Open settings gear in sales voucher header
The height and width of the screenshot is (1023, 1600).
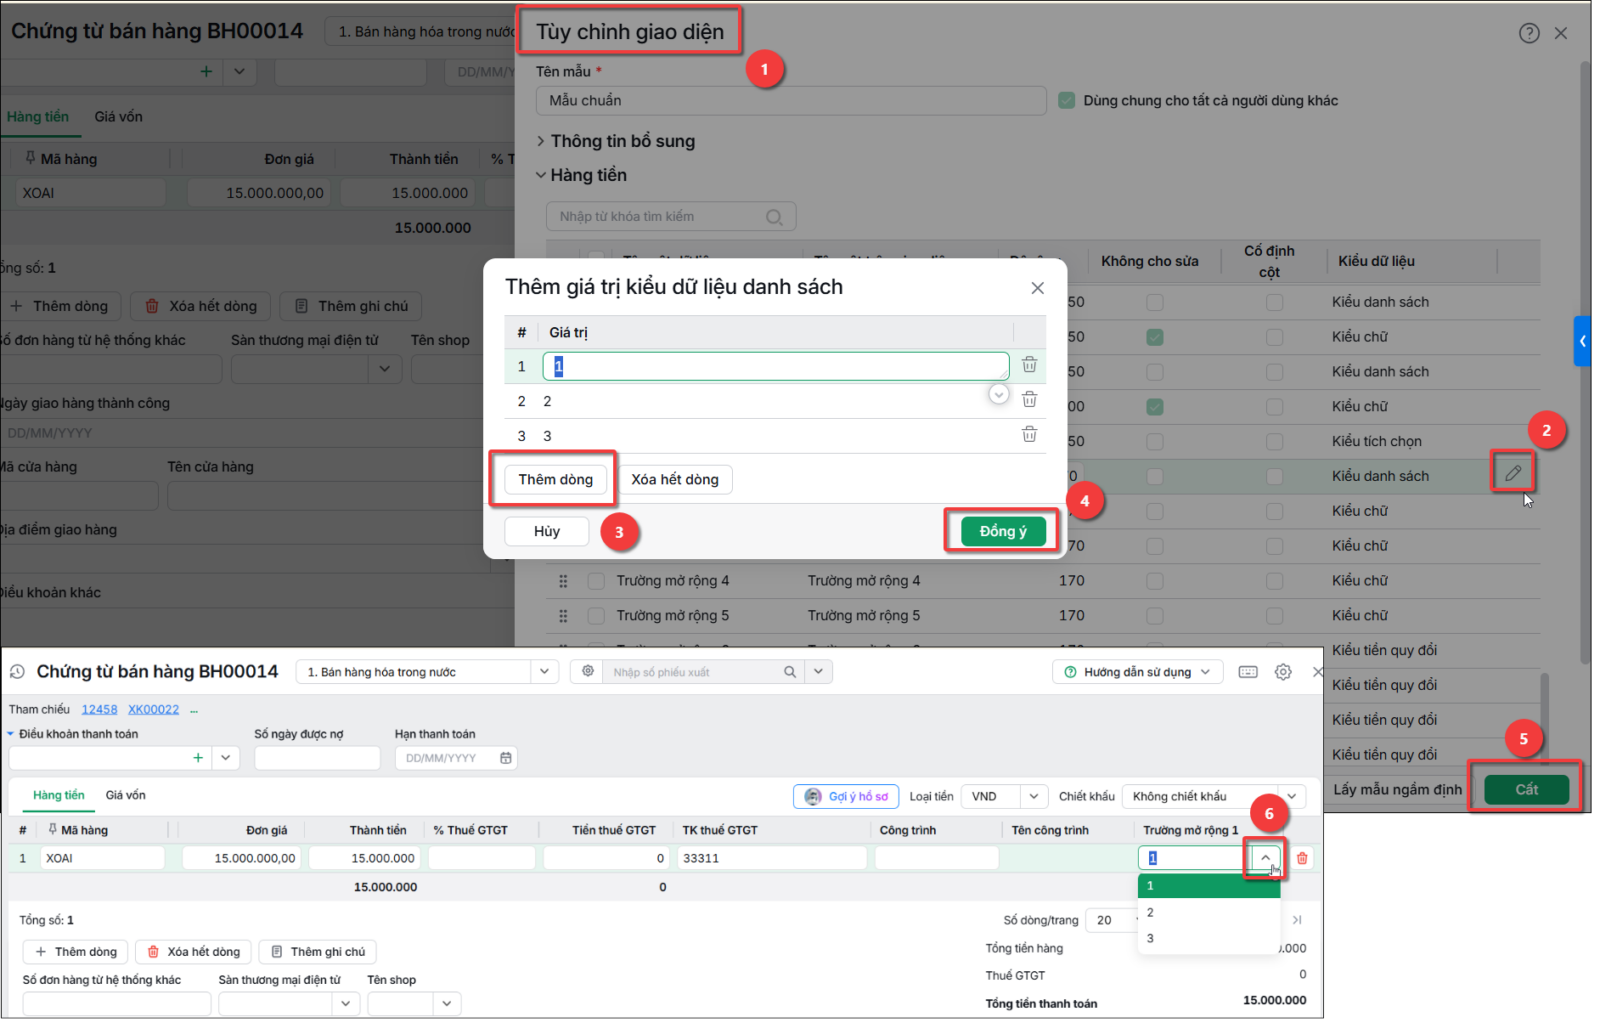coord(1283,672)
